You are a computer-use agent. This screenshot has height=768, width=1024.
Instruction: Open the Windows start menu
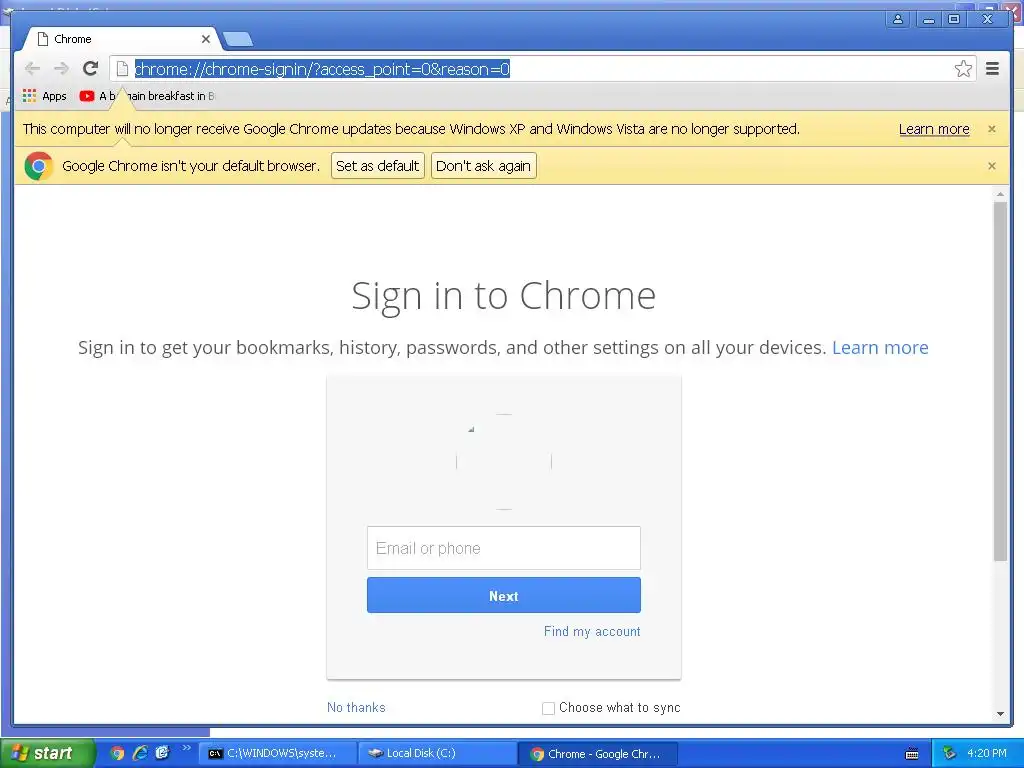point(47,754)
